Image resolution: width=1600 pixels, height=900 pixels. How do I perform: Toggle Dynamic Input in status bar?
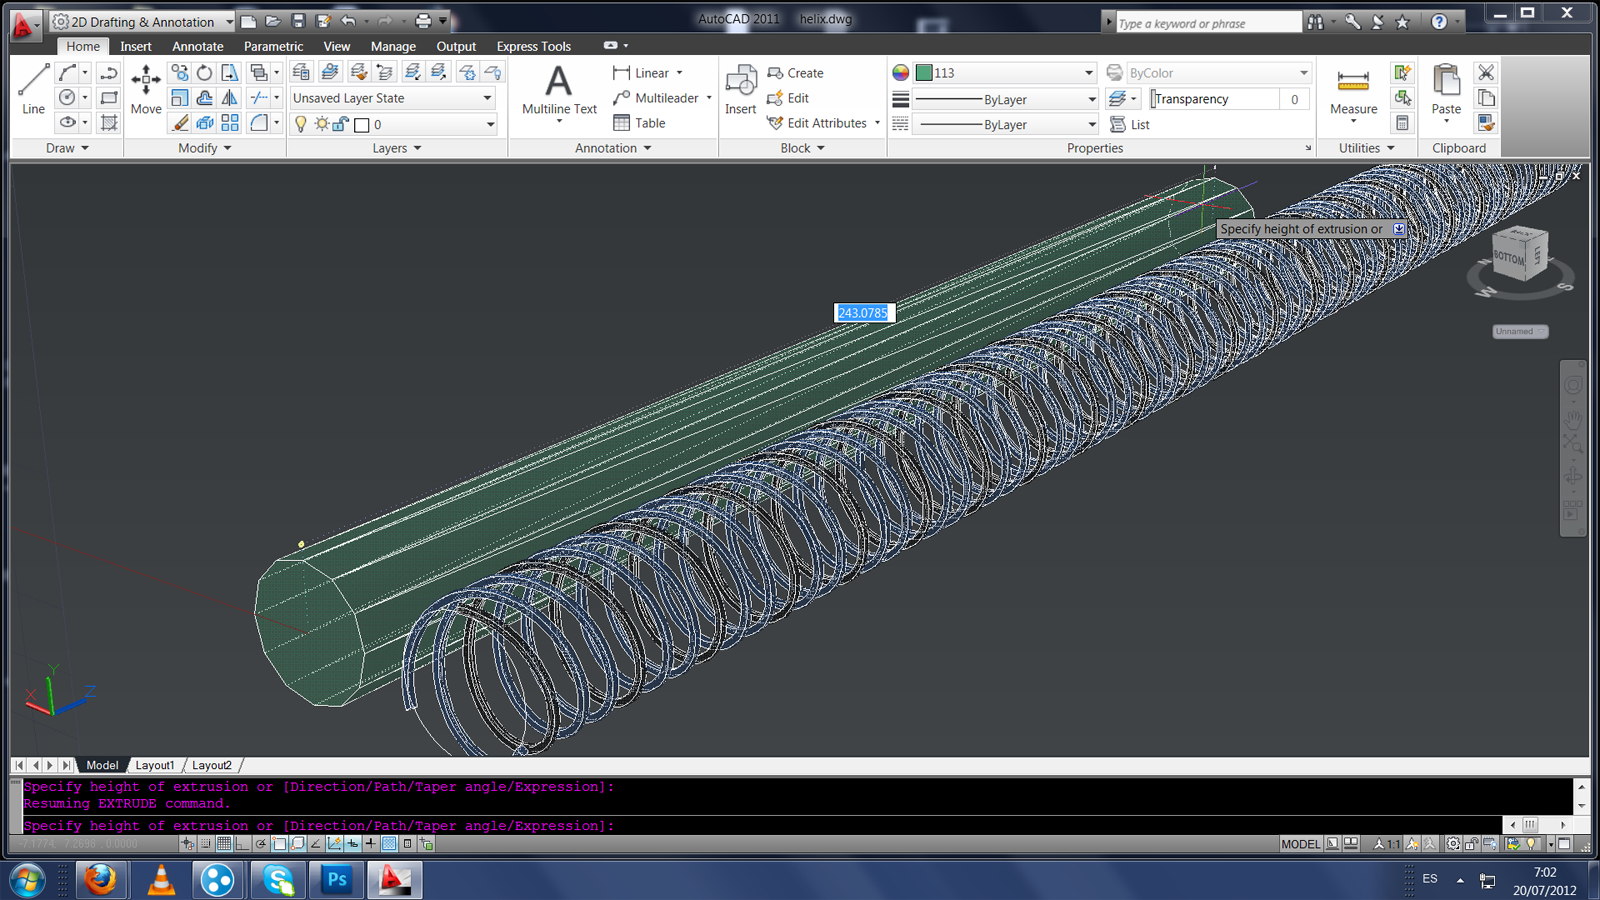click(x=352, y=844)
